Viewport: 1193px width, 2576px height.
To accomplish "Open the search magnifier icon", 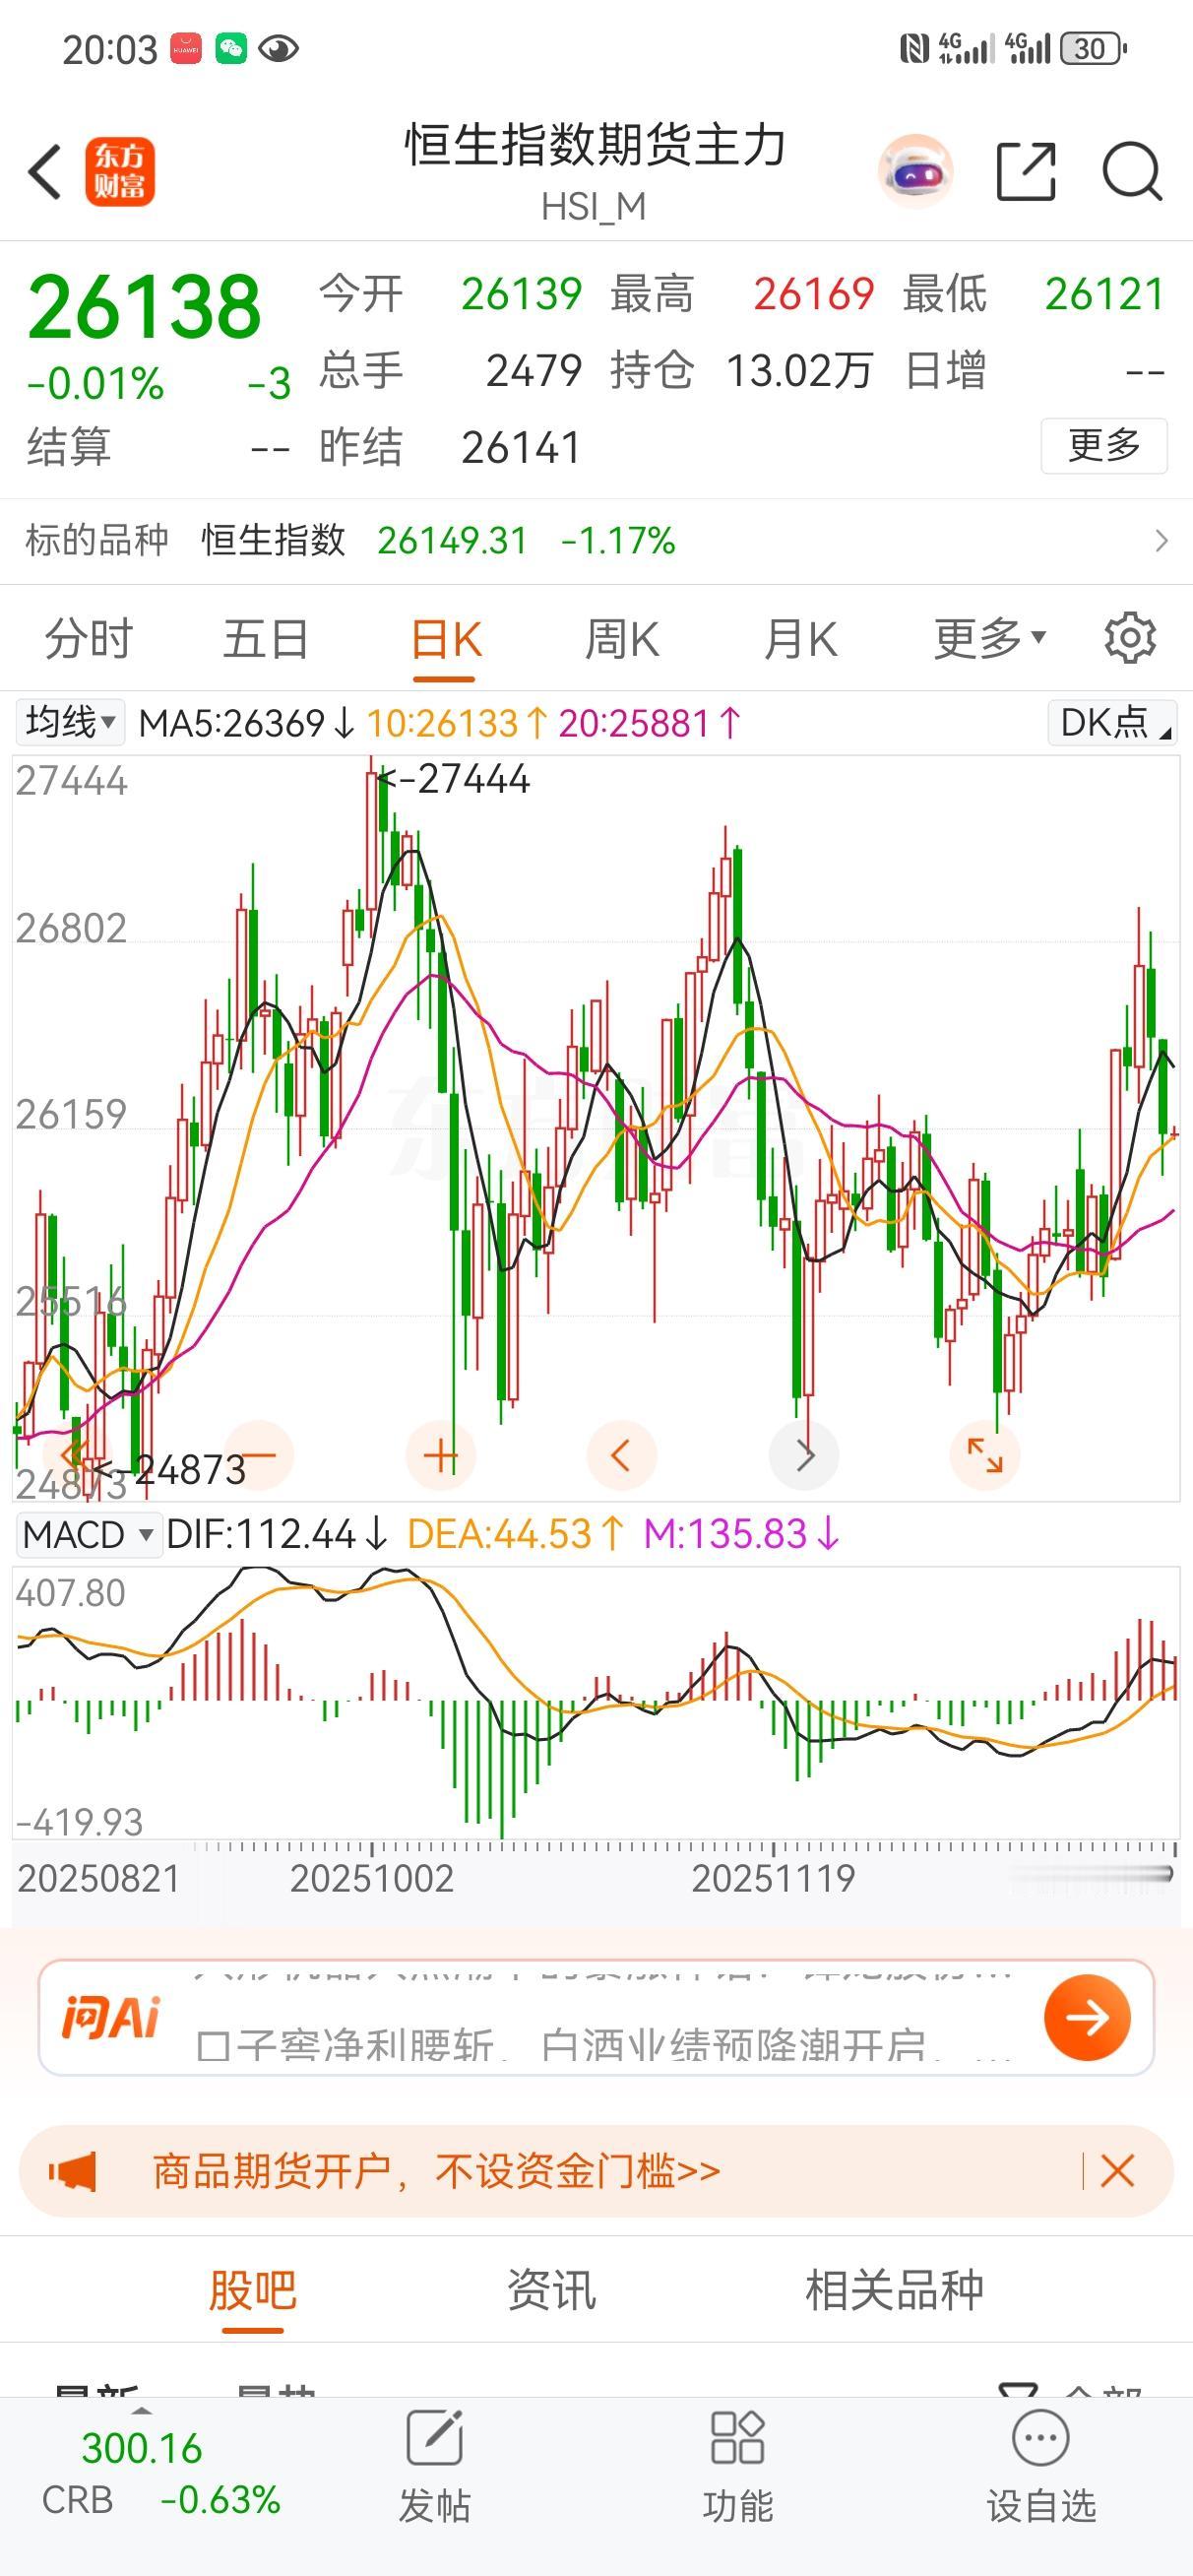I will 1132,172.
